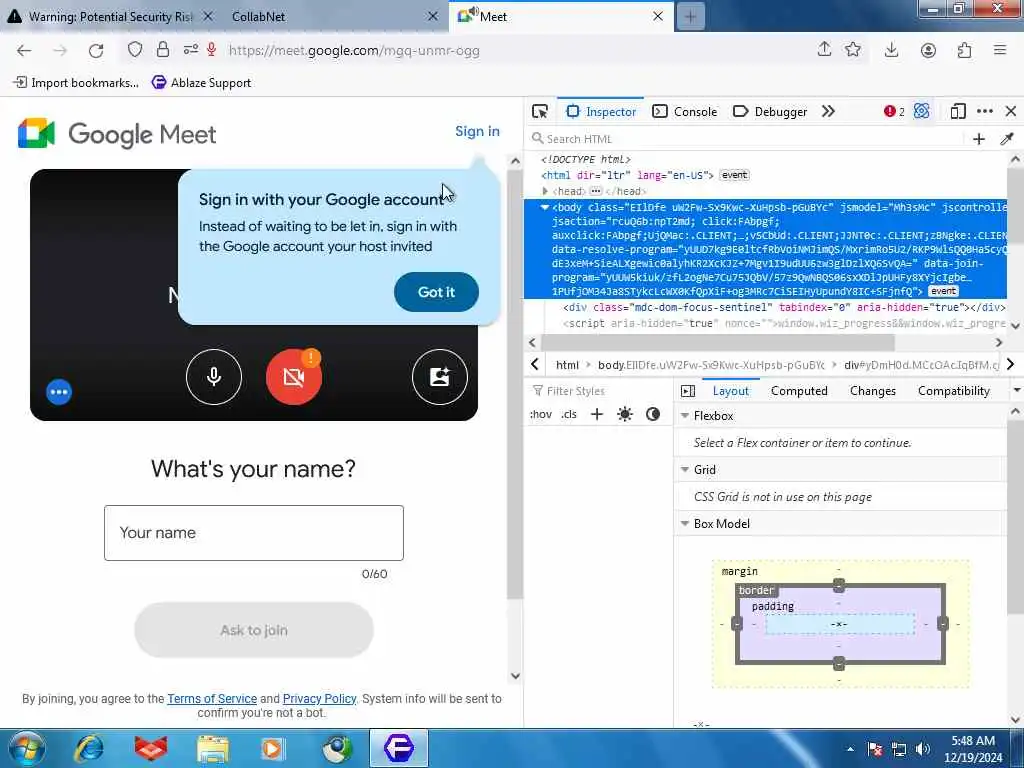The width and height of the screenshot is (1024, 768).
Task: Expand the head element node
Action: [545, 191]
